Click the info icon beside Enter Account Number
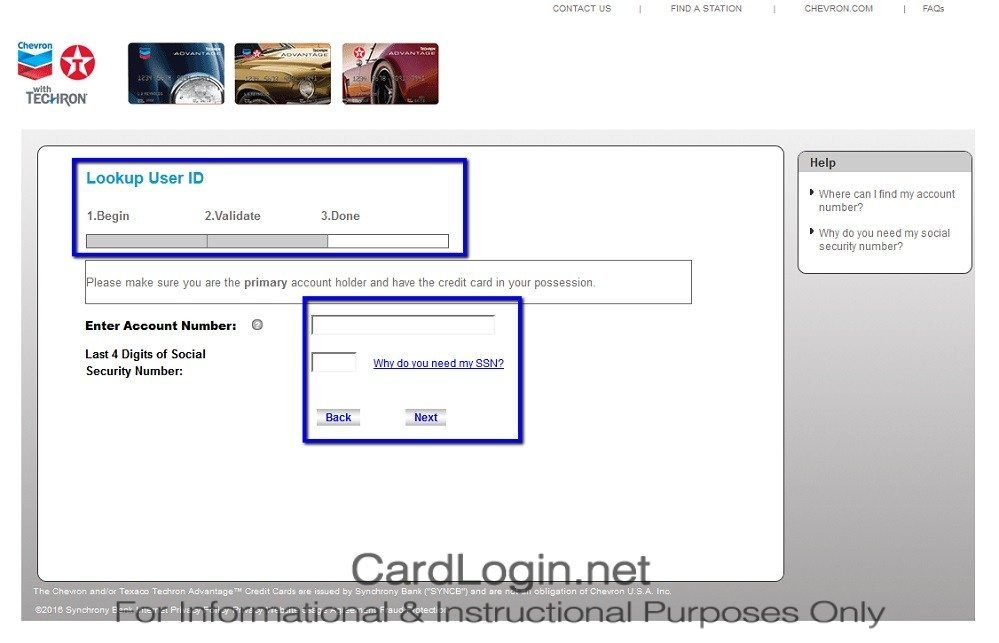Image resolution: width=999 pixels, height=643 pixels. click(x=258, y=325)
